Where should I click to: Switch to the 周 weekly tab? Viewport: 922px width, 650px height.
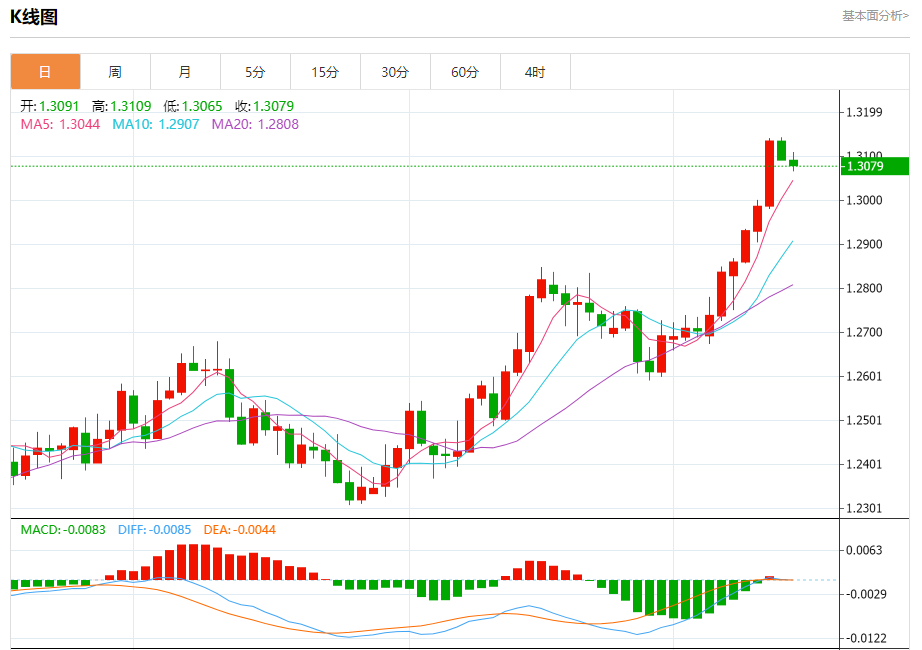point(115,72)
